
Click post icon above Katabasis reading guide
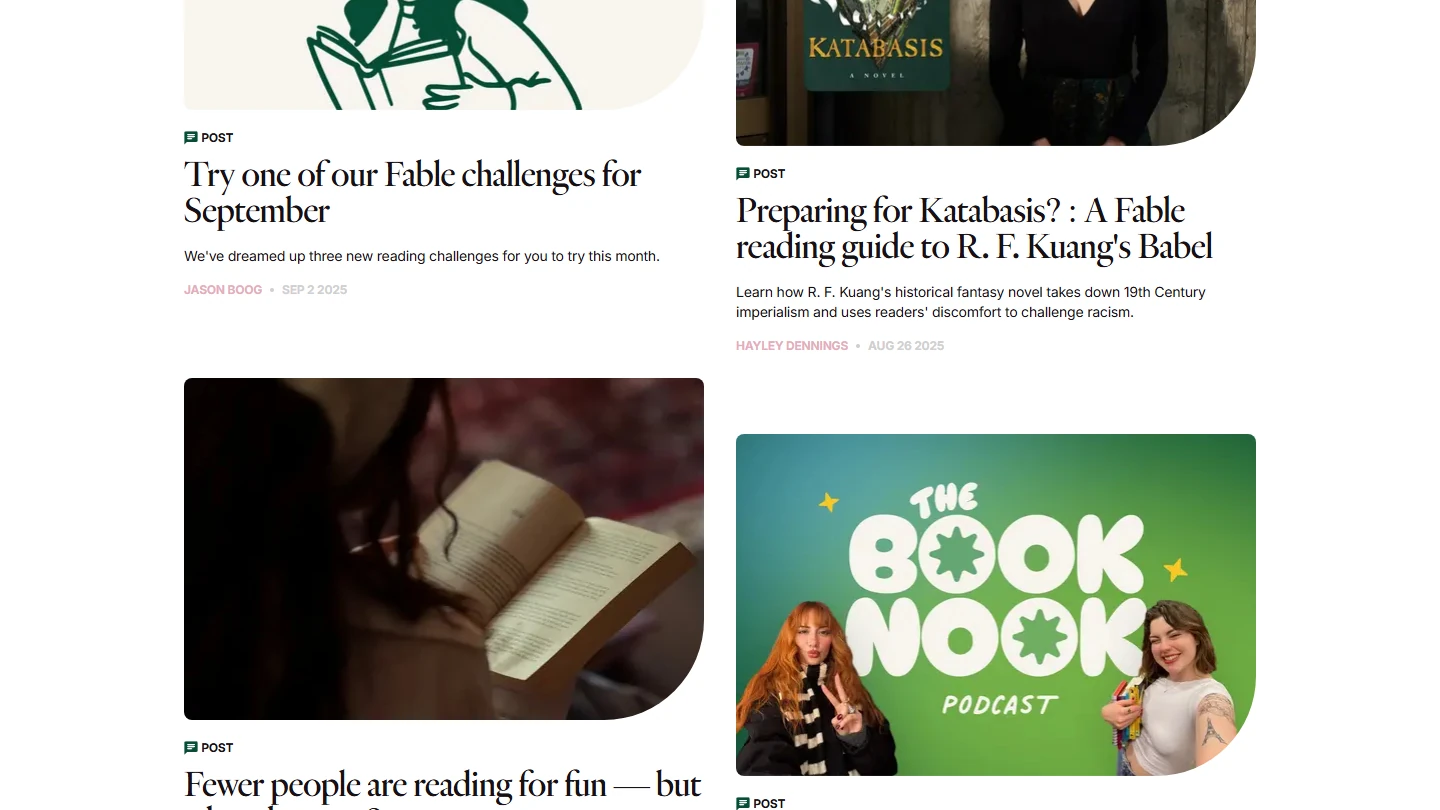[x=743, y=174]
